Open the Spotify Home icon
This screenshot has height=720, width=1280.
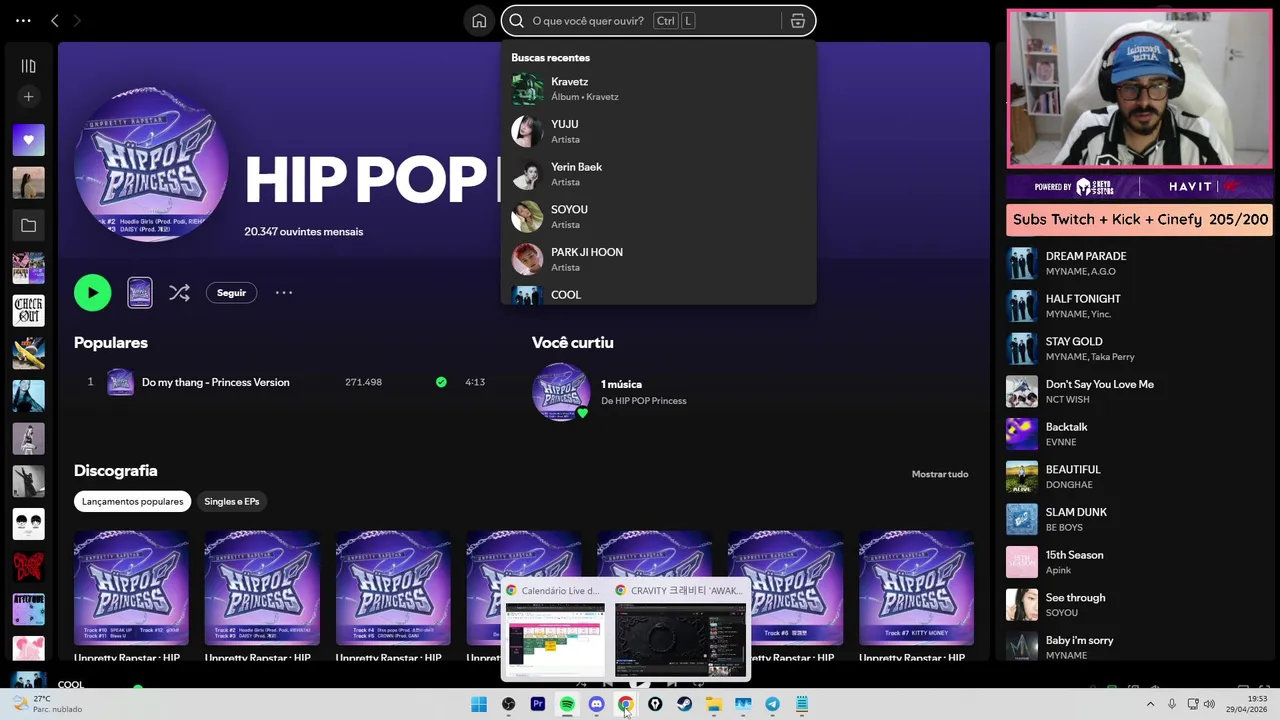click(x=479, y=21)
